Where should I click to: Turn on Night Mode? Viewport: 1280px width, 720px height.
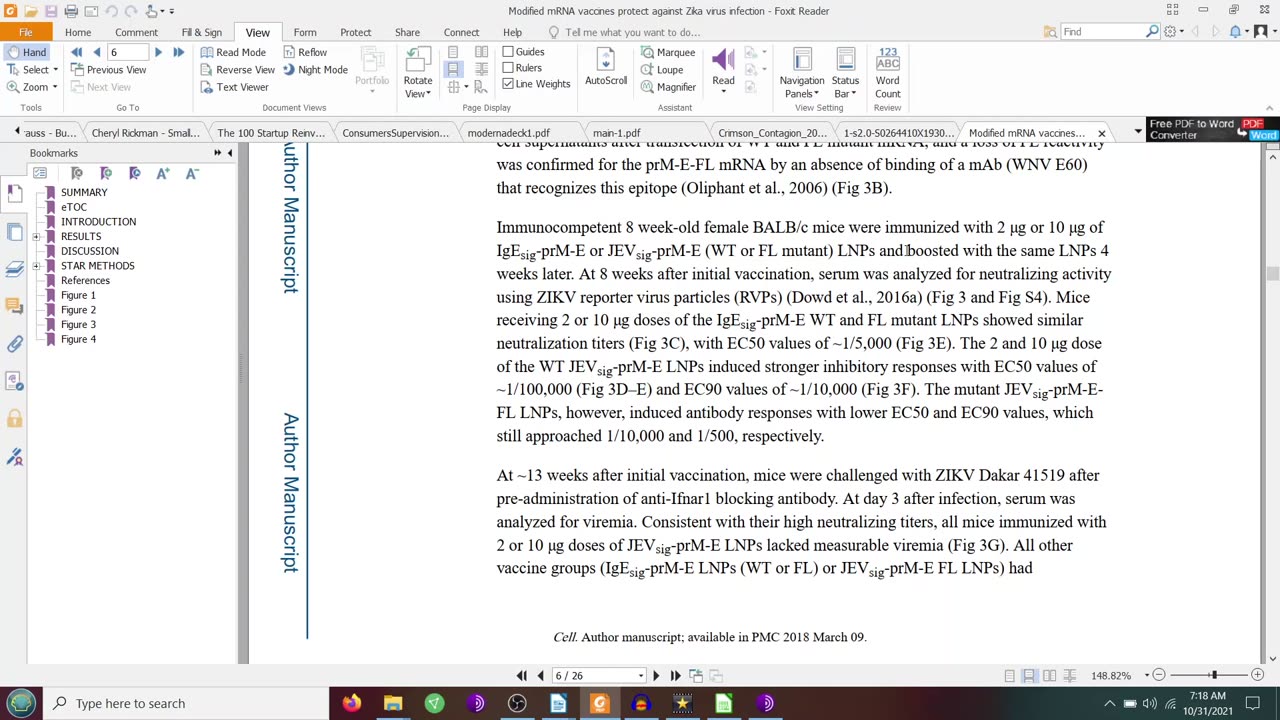pos(314,70)
